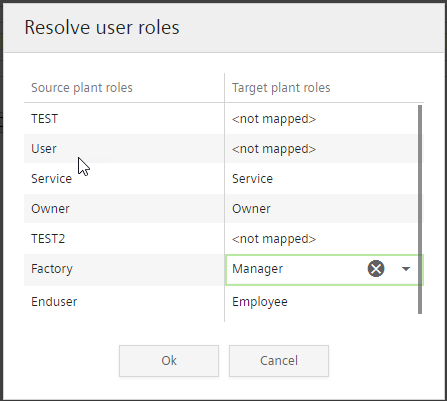Click the Owner target role cell

tap(321, 209)
